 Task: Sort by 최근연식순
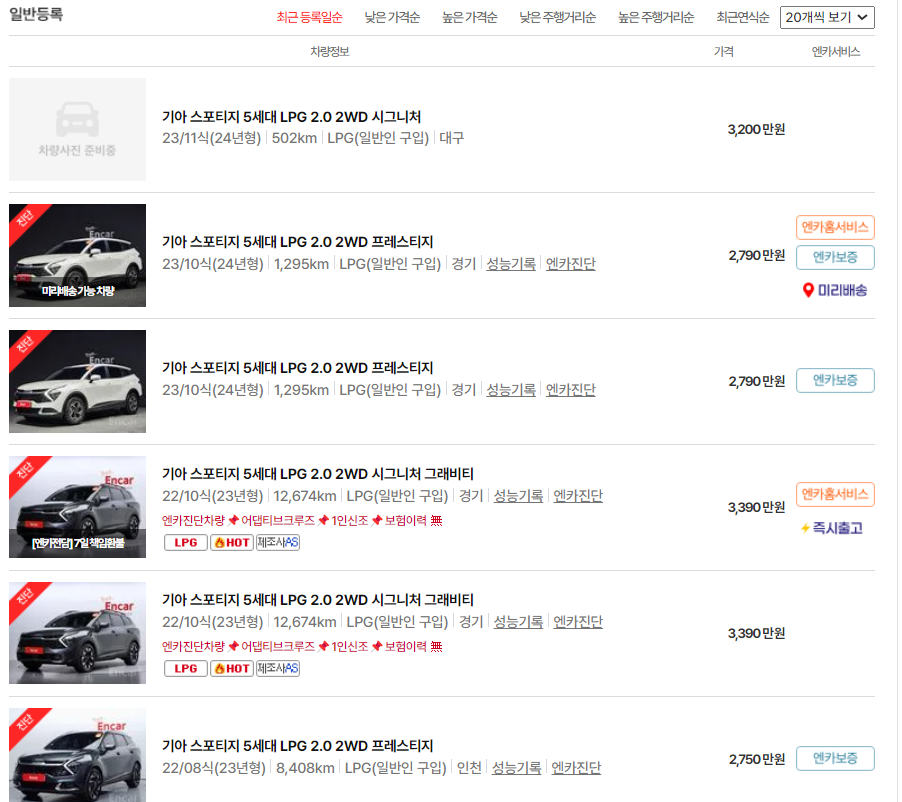coord(743,17)
